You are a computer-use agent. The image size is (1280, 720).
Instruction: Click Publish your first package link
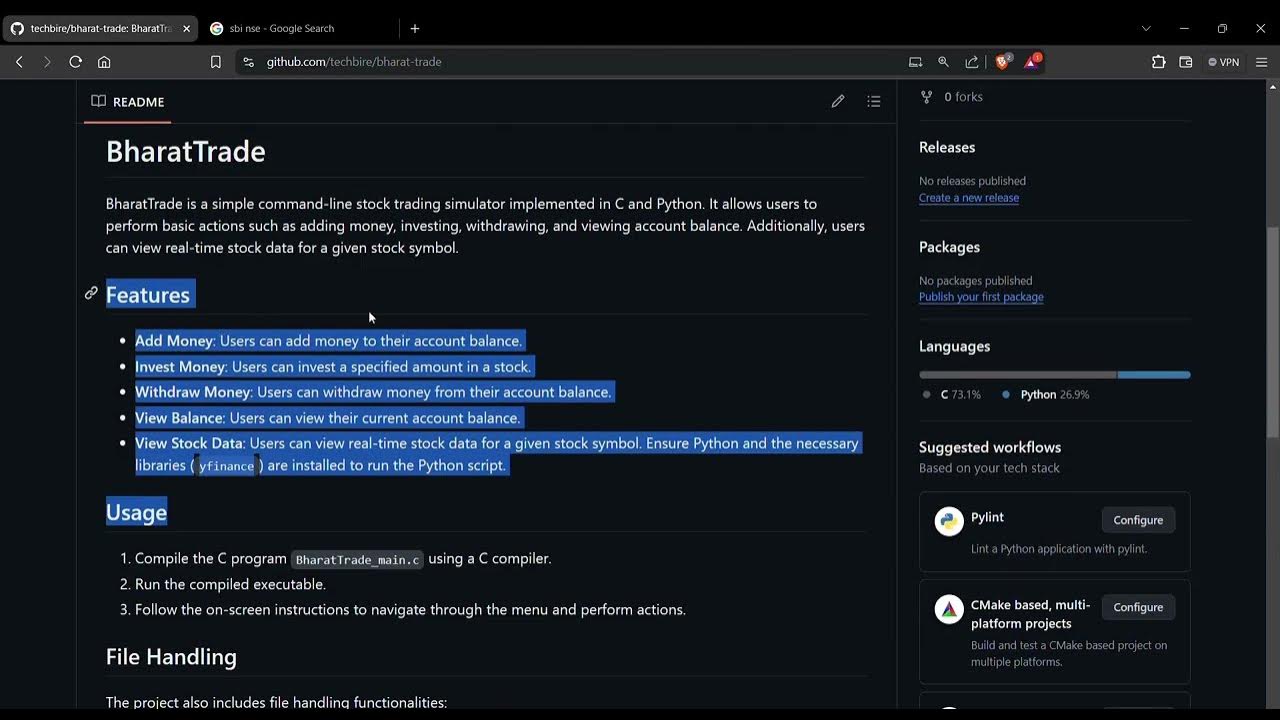980,297
